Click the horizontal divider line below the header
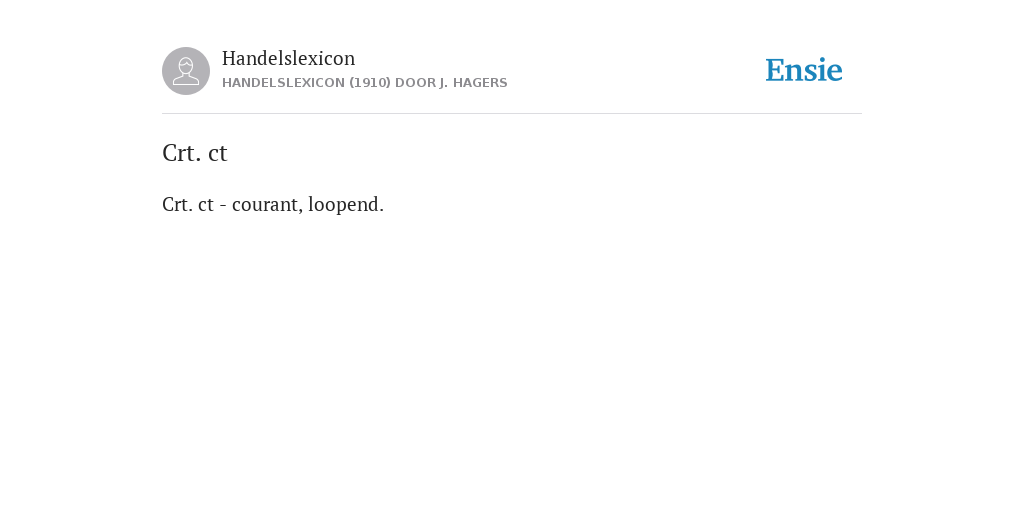 (512, 114)
